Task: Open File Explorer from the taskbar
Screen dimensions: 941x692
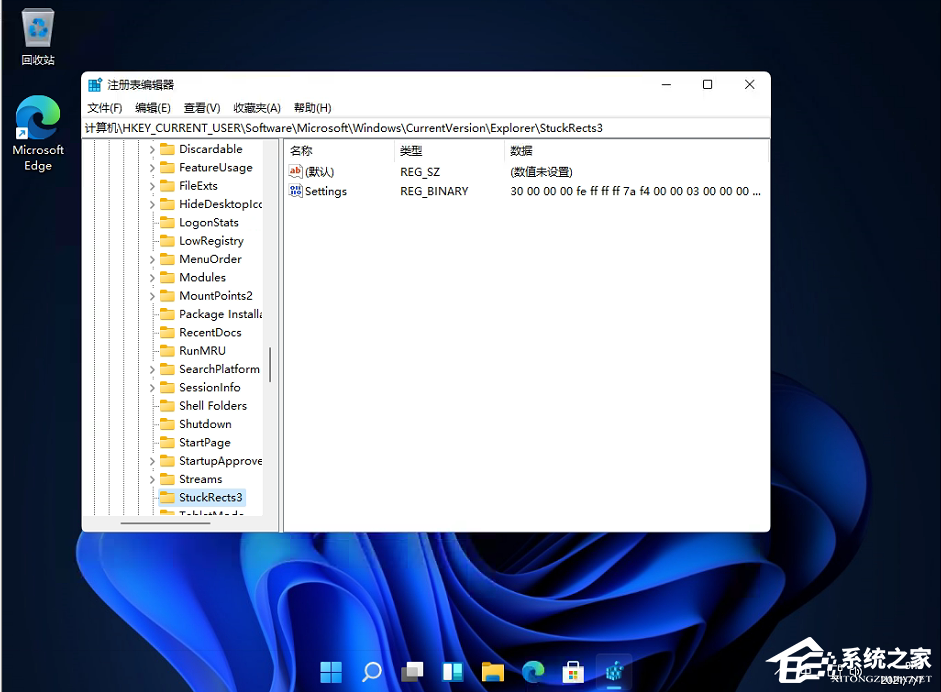Action: pos(492,671)
